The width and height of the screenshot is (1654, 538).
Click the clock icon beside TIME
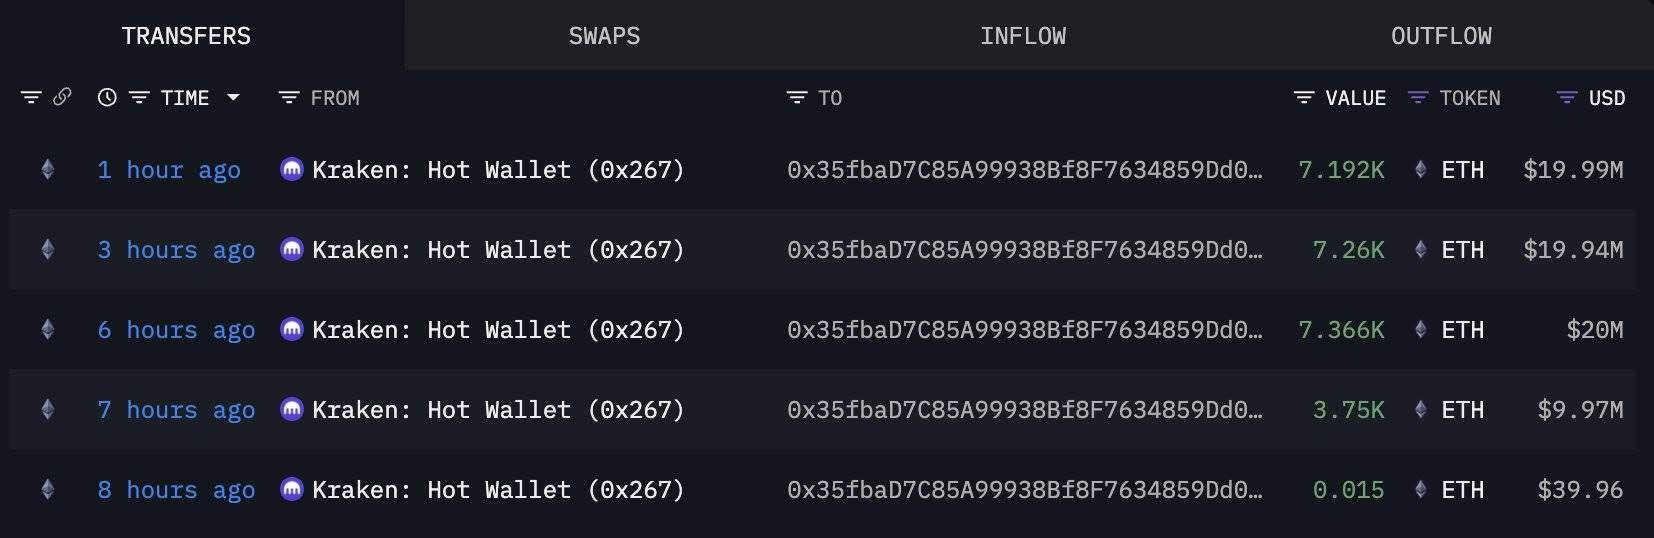(x=107, y=97)
